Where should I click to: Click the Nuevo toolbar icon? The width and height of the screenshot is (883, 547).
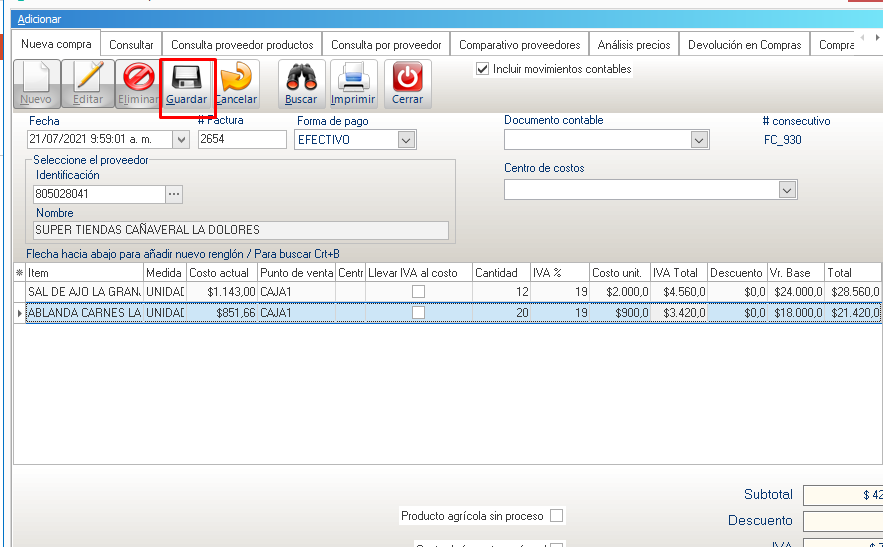[36, 84]
